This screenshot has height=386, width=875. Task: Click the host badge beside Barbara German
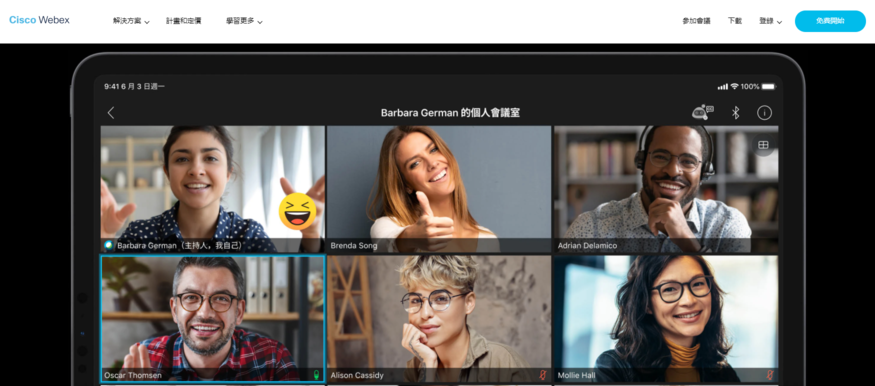(x=108, y=245)
